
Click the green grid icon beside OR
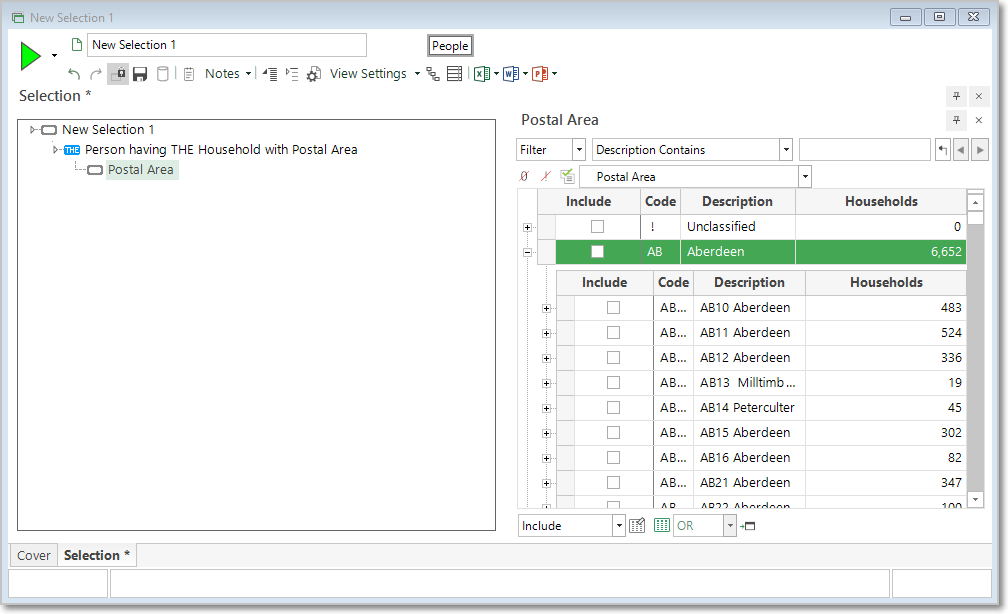click(x=662, y=526)
